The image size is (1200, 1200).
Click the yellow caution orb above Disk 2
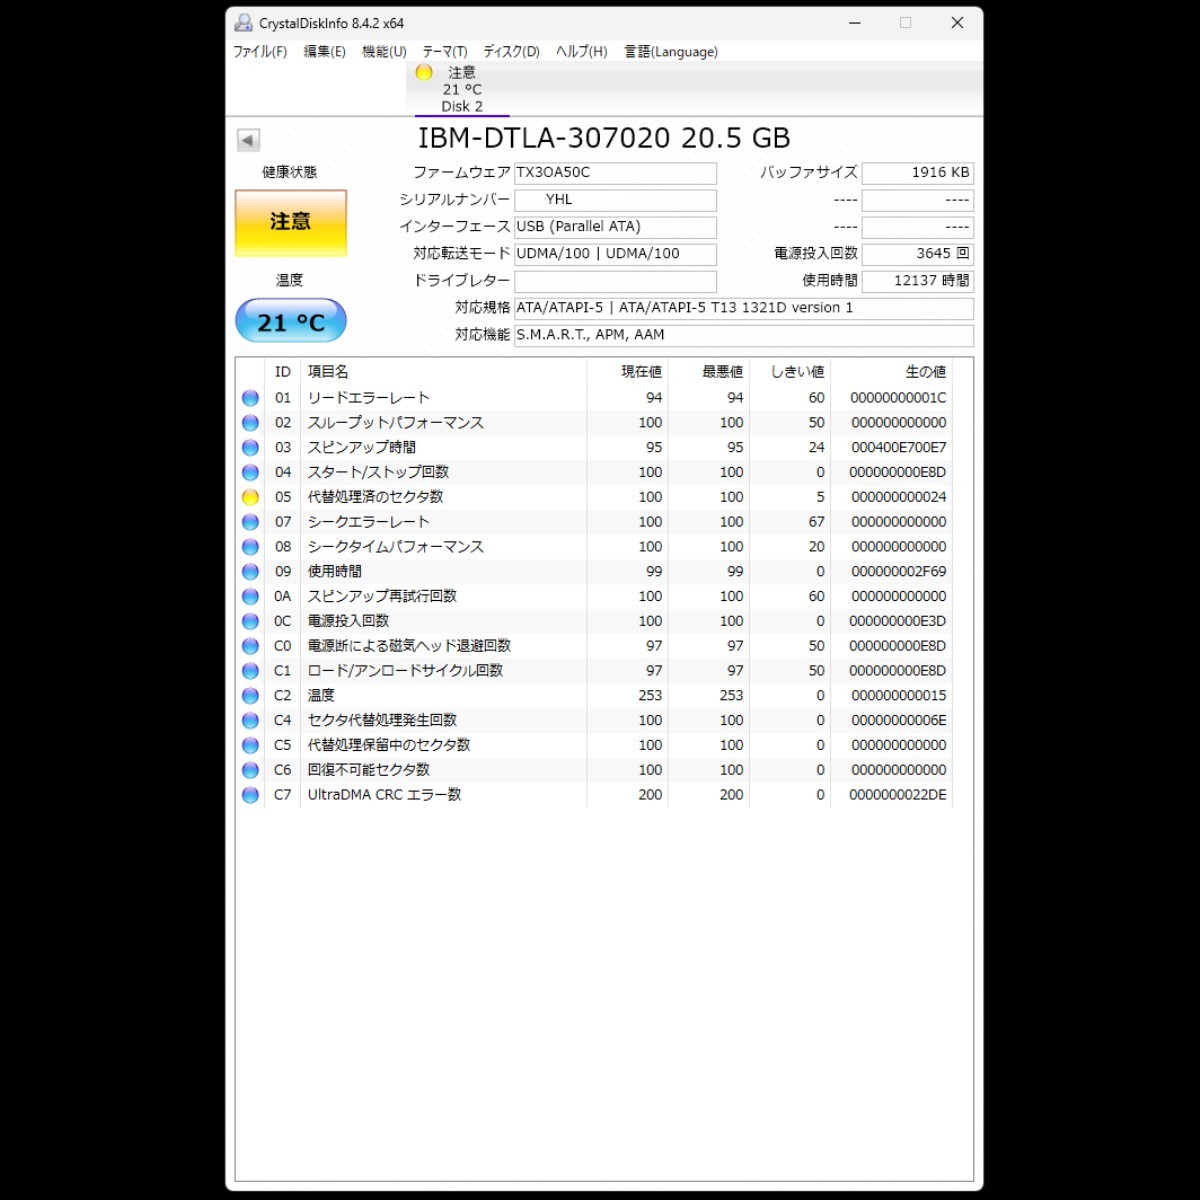tap(424, 72)
